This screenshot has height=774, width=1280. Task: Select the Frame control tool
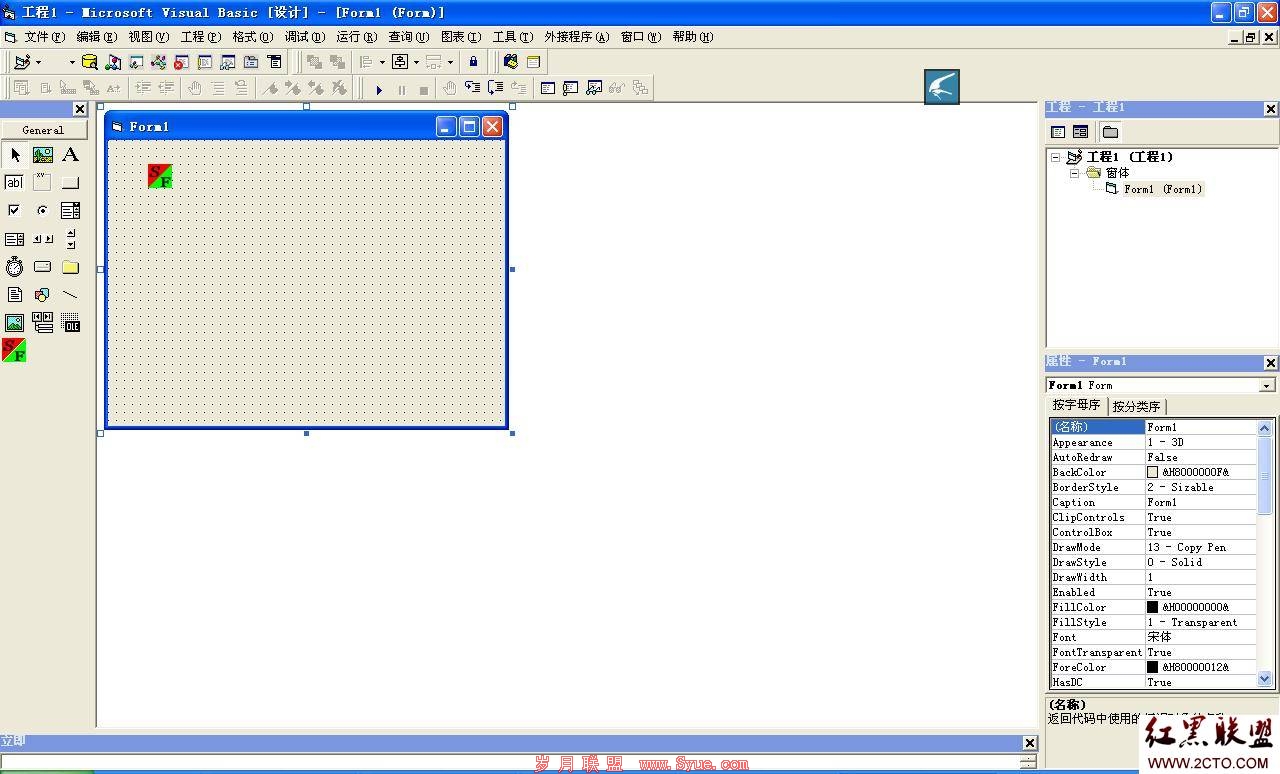click(x=42, y=183)
